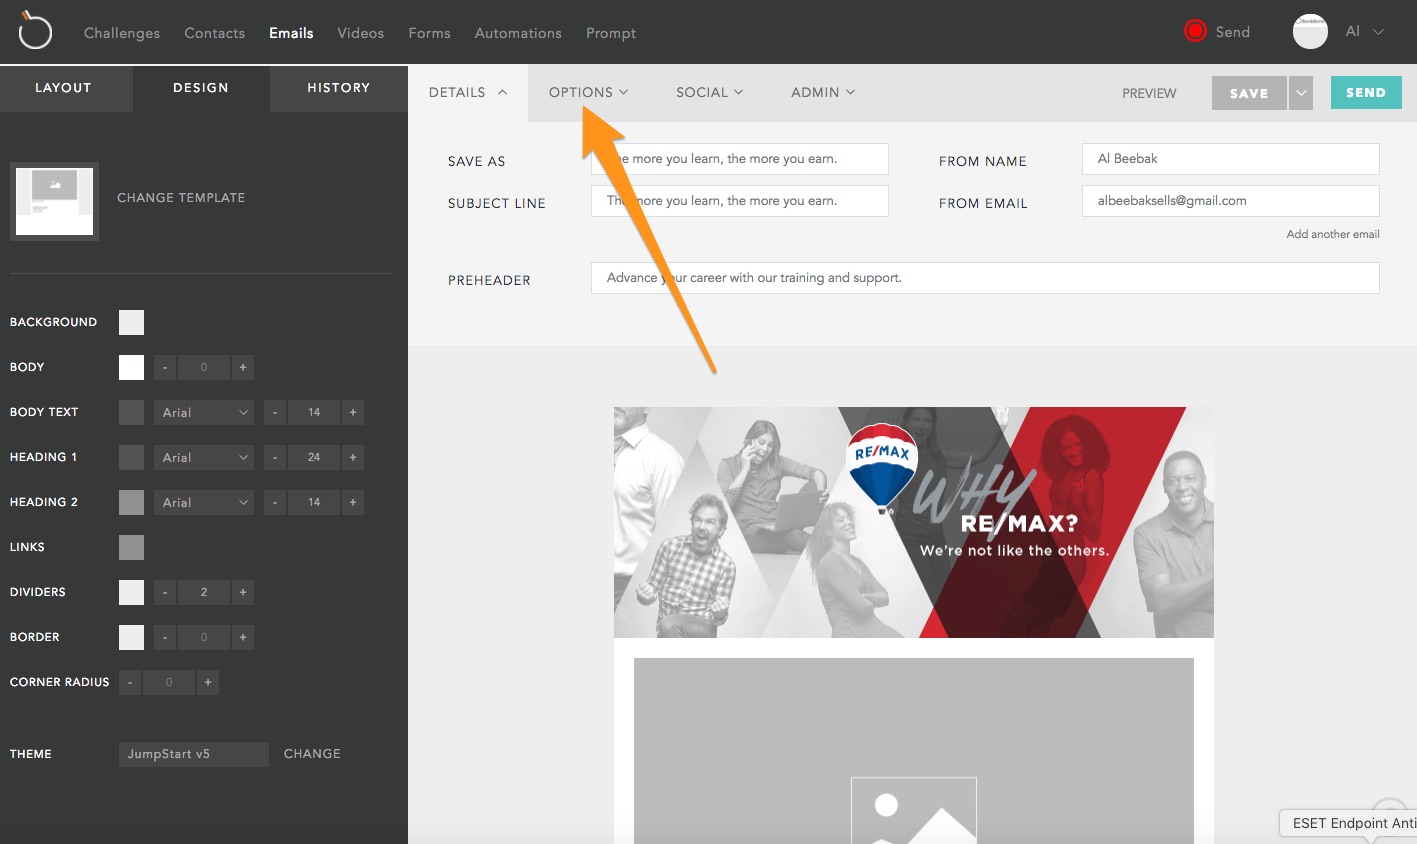The height and width of the screenshot is (844, 1417).
Task: Open the Save options dropdown arrow
Action: pyautogui.click(x=1300, y=93)
